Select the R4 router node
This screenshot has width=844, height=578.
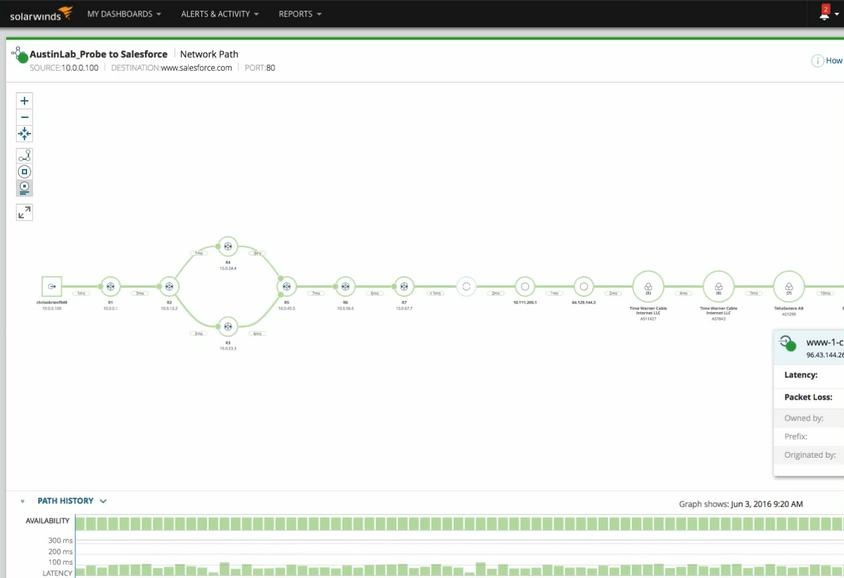click(x=228, y=246)
